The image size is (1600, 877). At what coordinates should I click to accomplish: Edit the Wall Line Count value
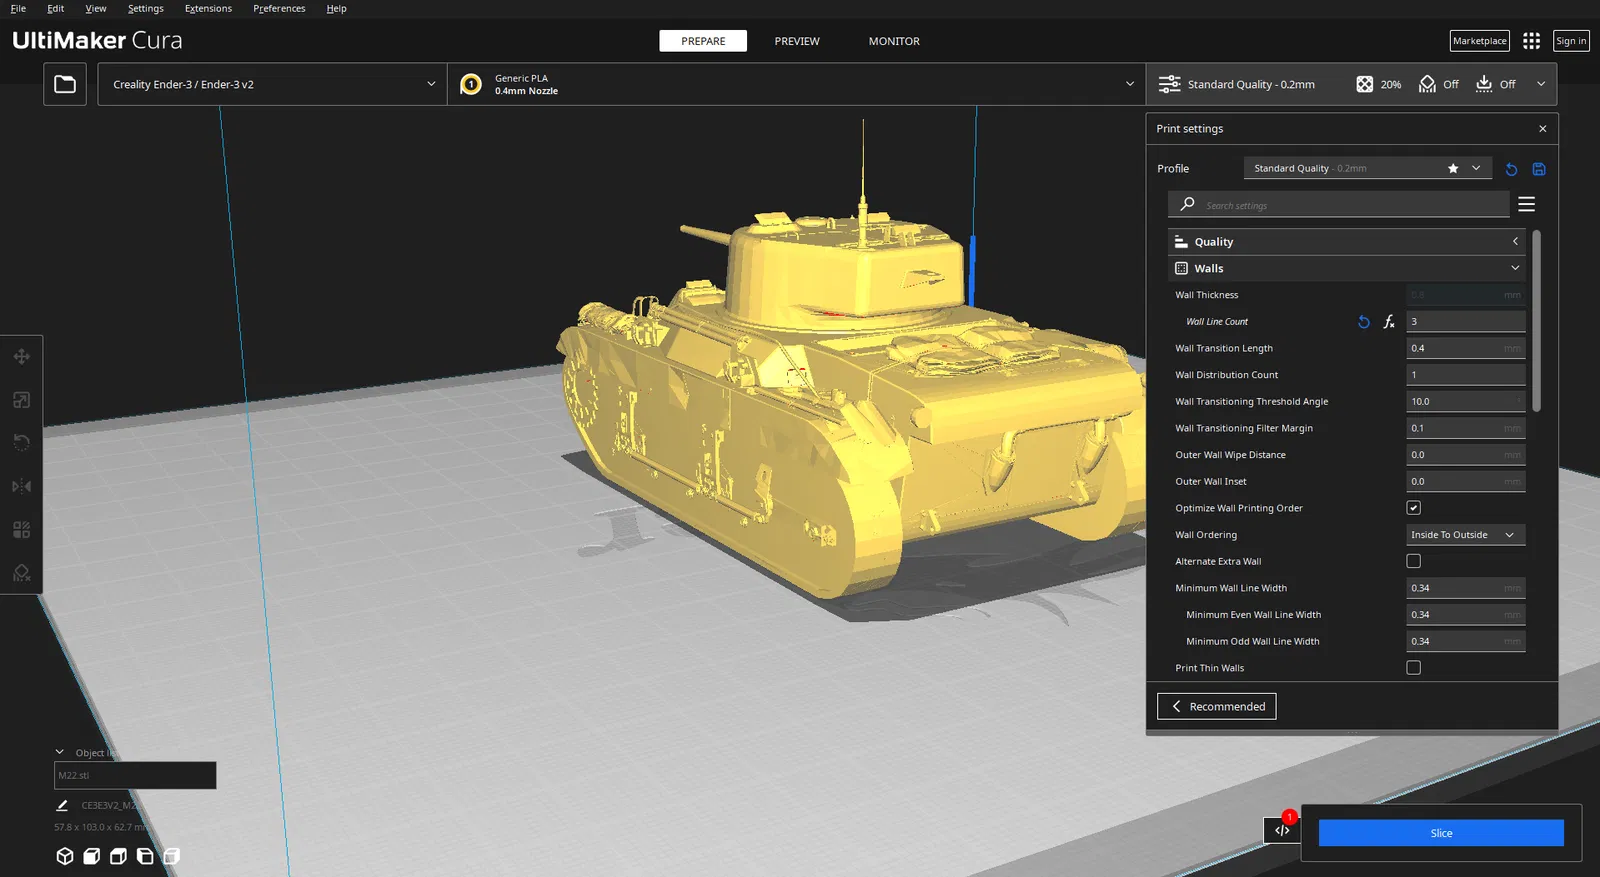(x=1466, y=322)
